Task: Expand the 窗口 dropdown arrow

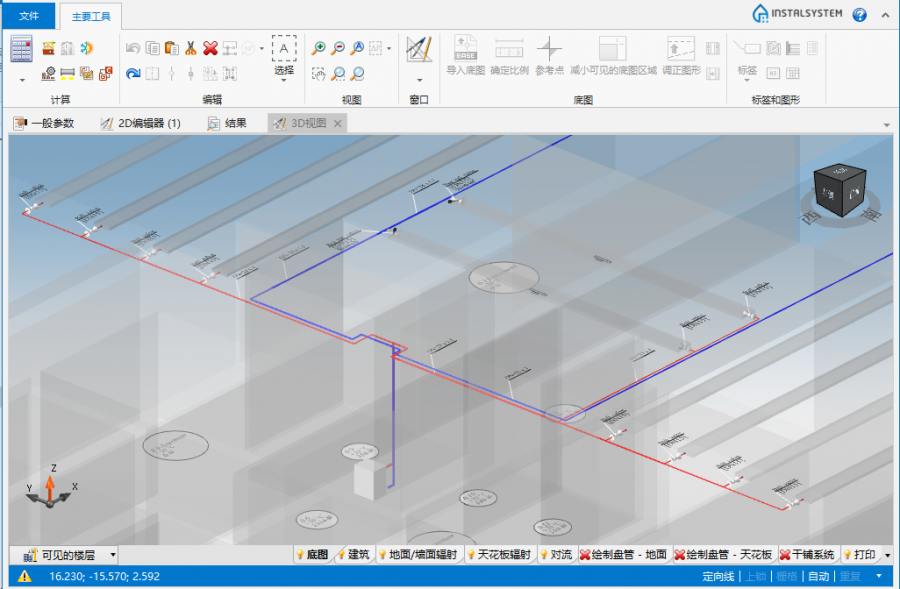Action: [x=419, y=79]
